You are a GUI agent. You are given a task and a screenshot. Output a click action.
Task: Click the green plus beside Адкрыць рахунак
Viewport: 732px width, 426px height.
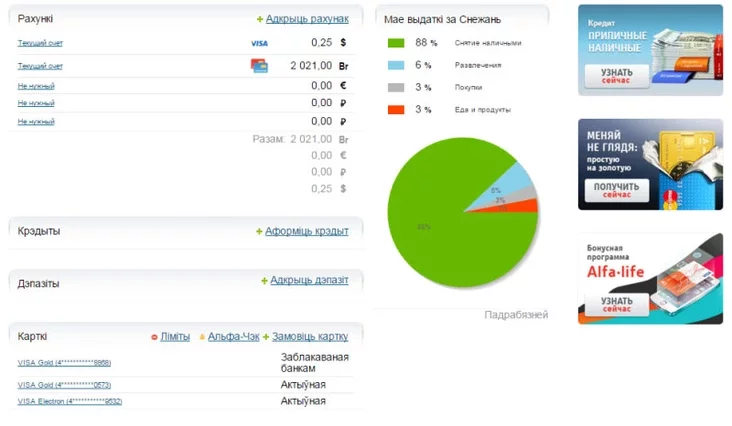coord(260,19)
